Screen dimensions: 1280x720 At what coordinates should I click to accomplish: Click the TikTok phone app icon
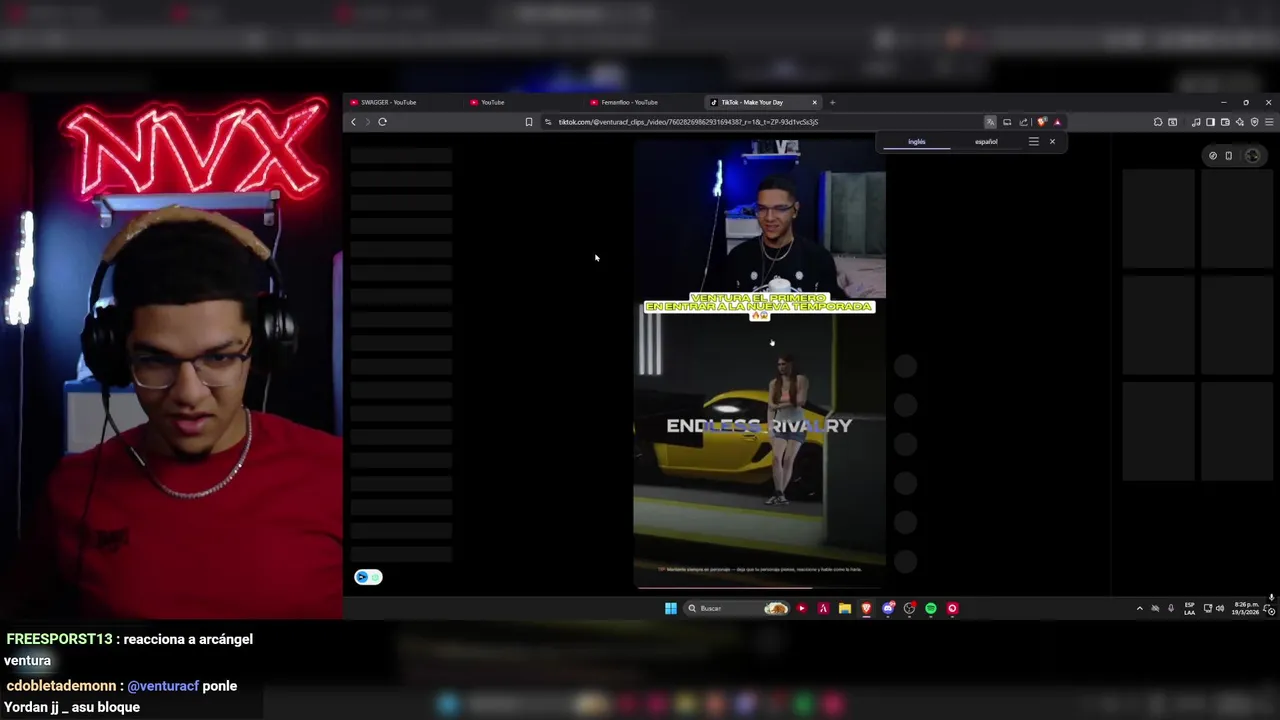[x=1229, y=156]
